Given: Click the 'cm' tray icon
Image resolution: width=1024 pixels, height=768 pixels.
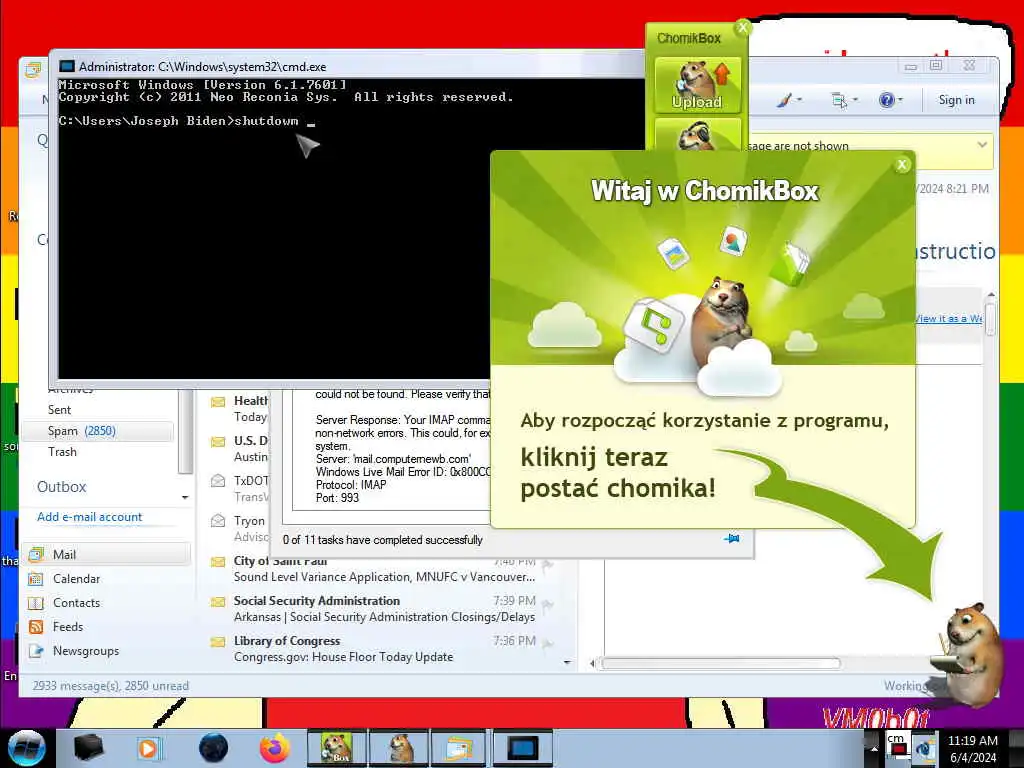Looking at the screenshot, I should [897, 744].
